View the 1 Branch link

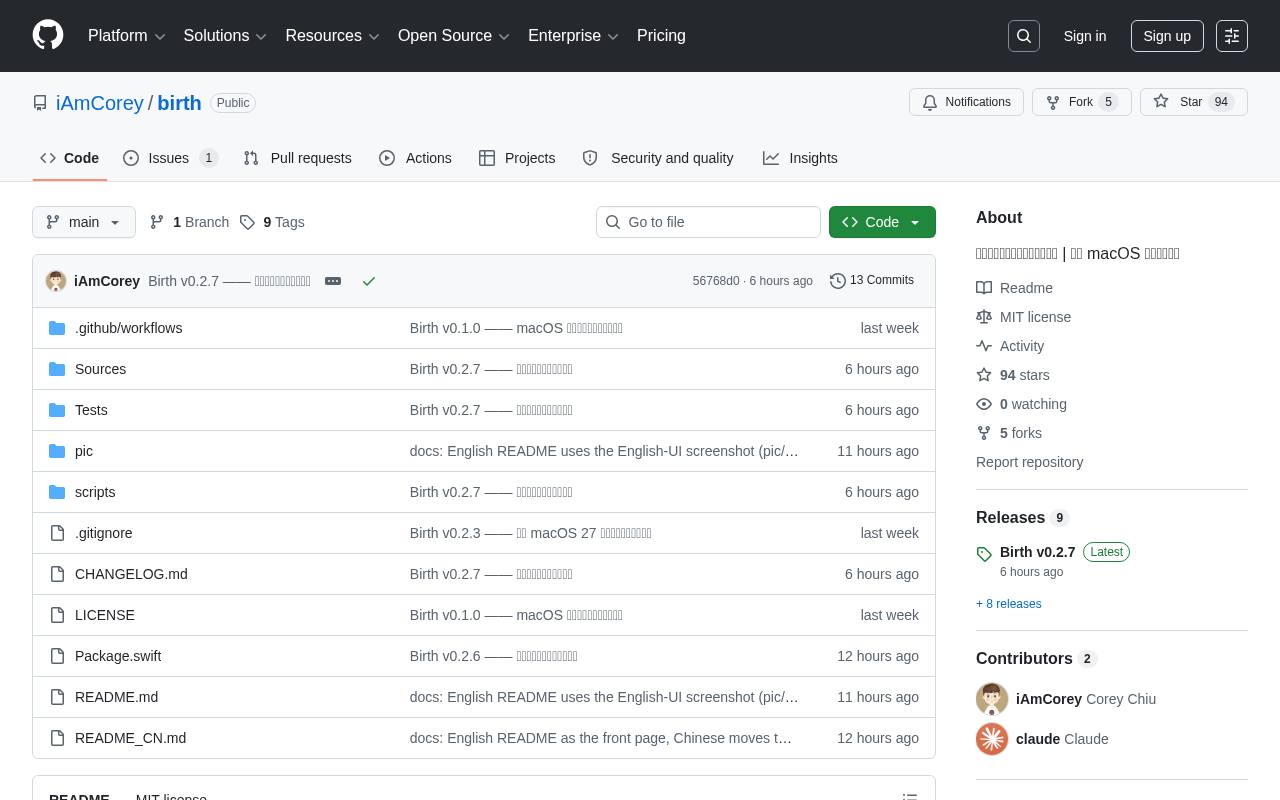pyautogui.click(x=189, y=222)
